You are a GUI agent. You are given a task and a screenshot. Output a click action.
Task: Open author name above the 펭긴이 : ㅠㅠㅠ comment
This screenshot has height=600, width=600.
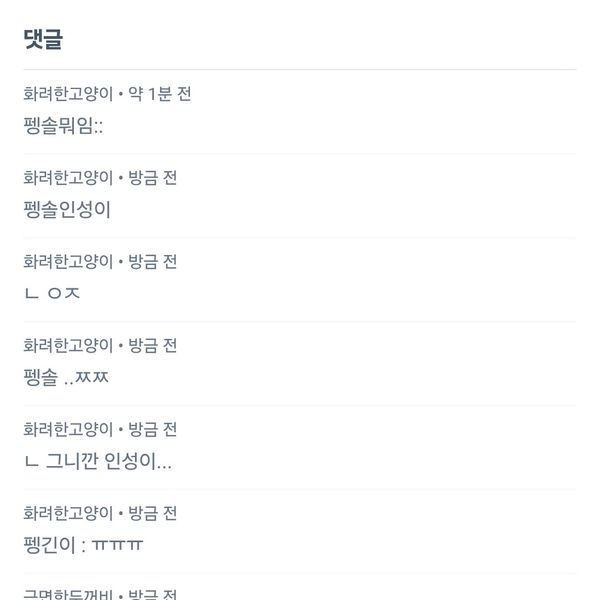[68, 514]
